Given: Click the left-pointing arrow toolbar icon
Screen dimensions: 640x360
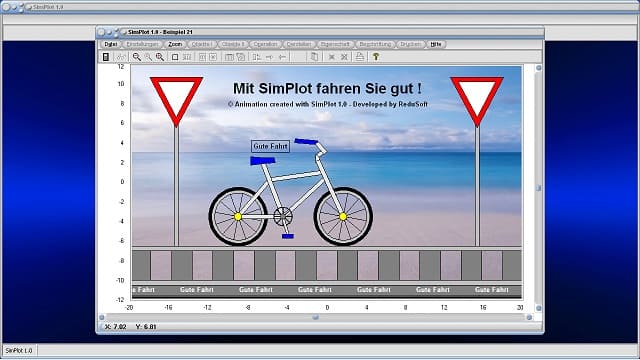Looking at the screenshot, I should pos(282,57).
